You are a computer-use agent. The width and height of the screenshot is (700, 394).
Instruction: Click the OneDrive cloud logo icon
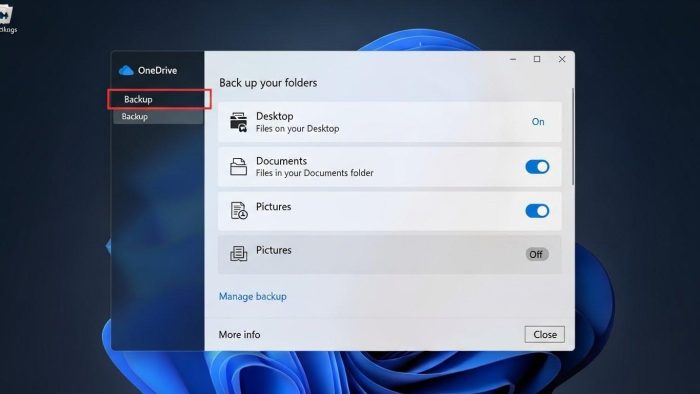coord(126,71)
